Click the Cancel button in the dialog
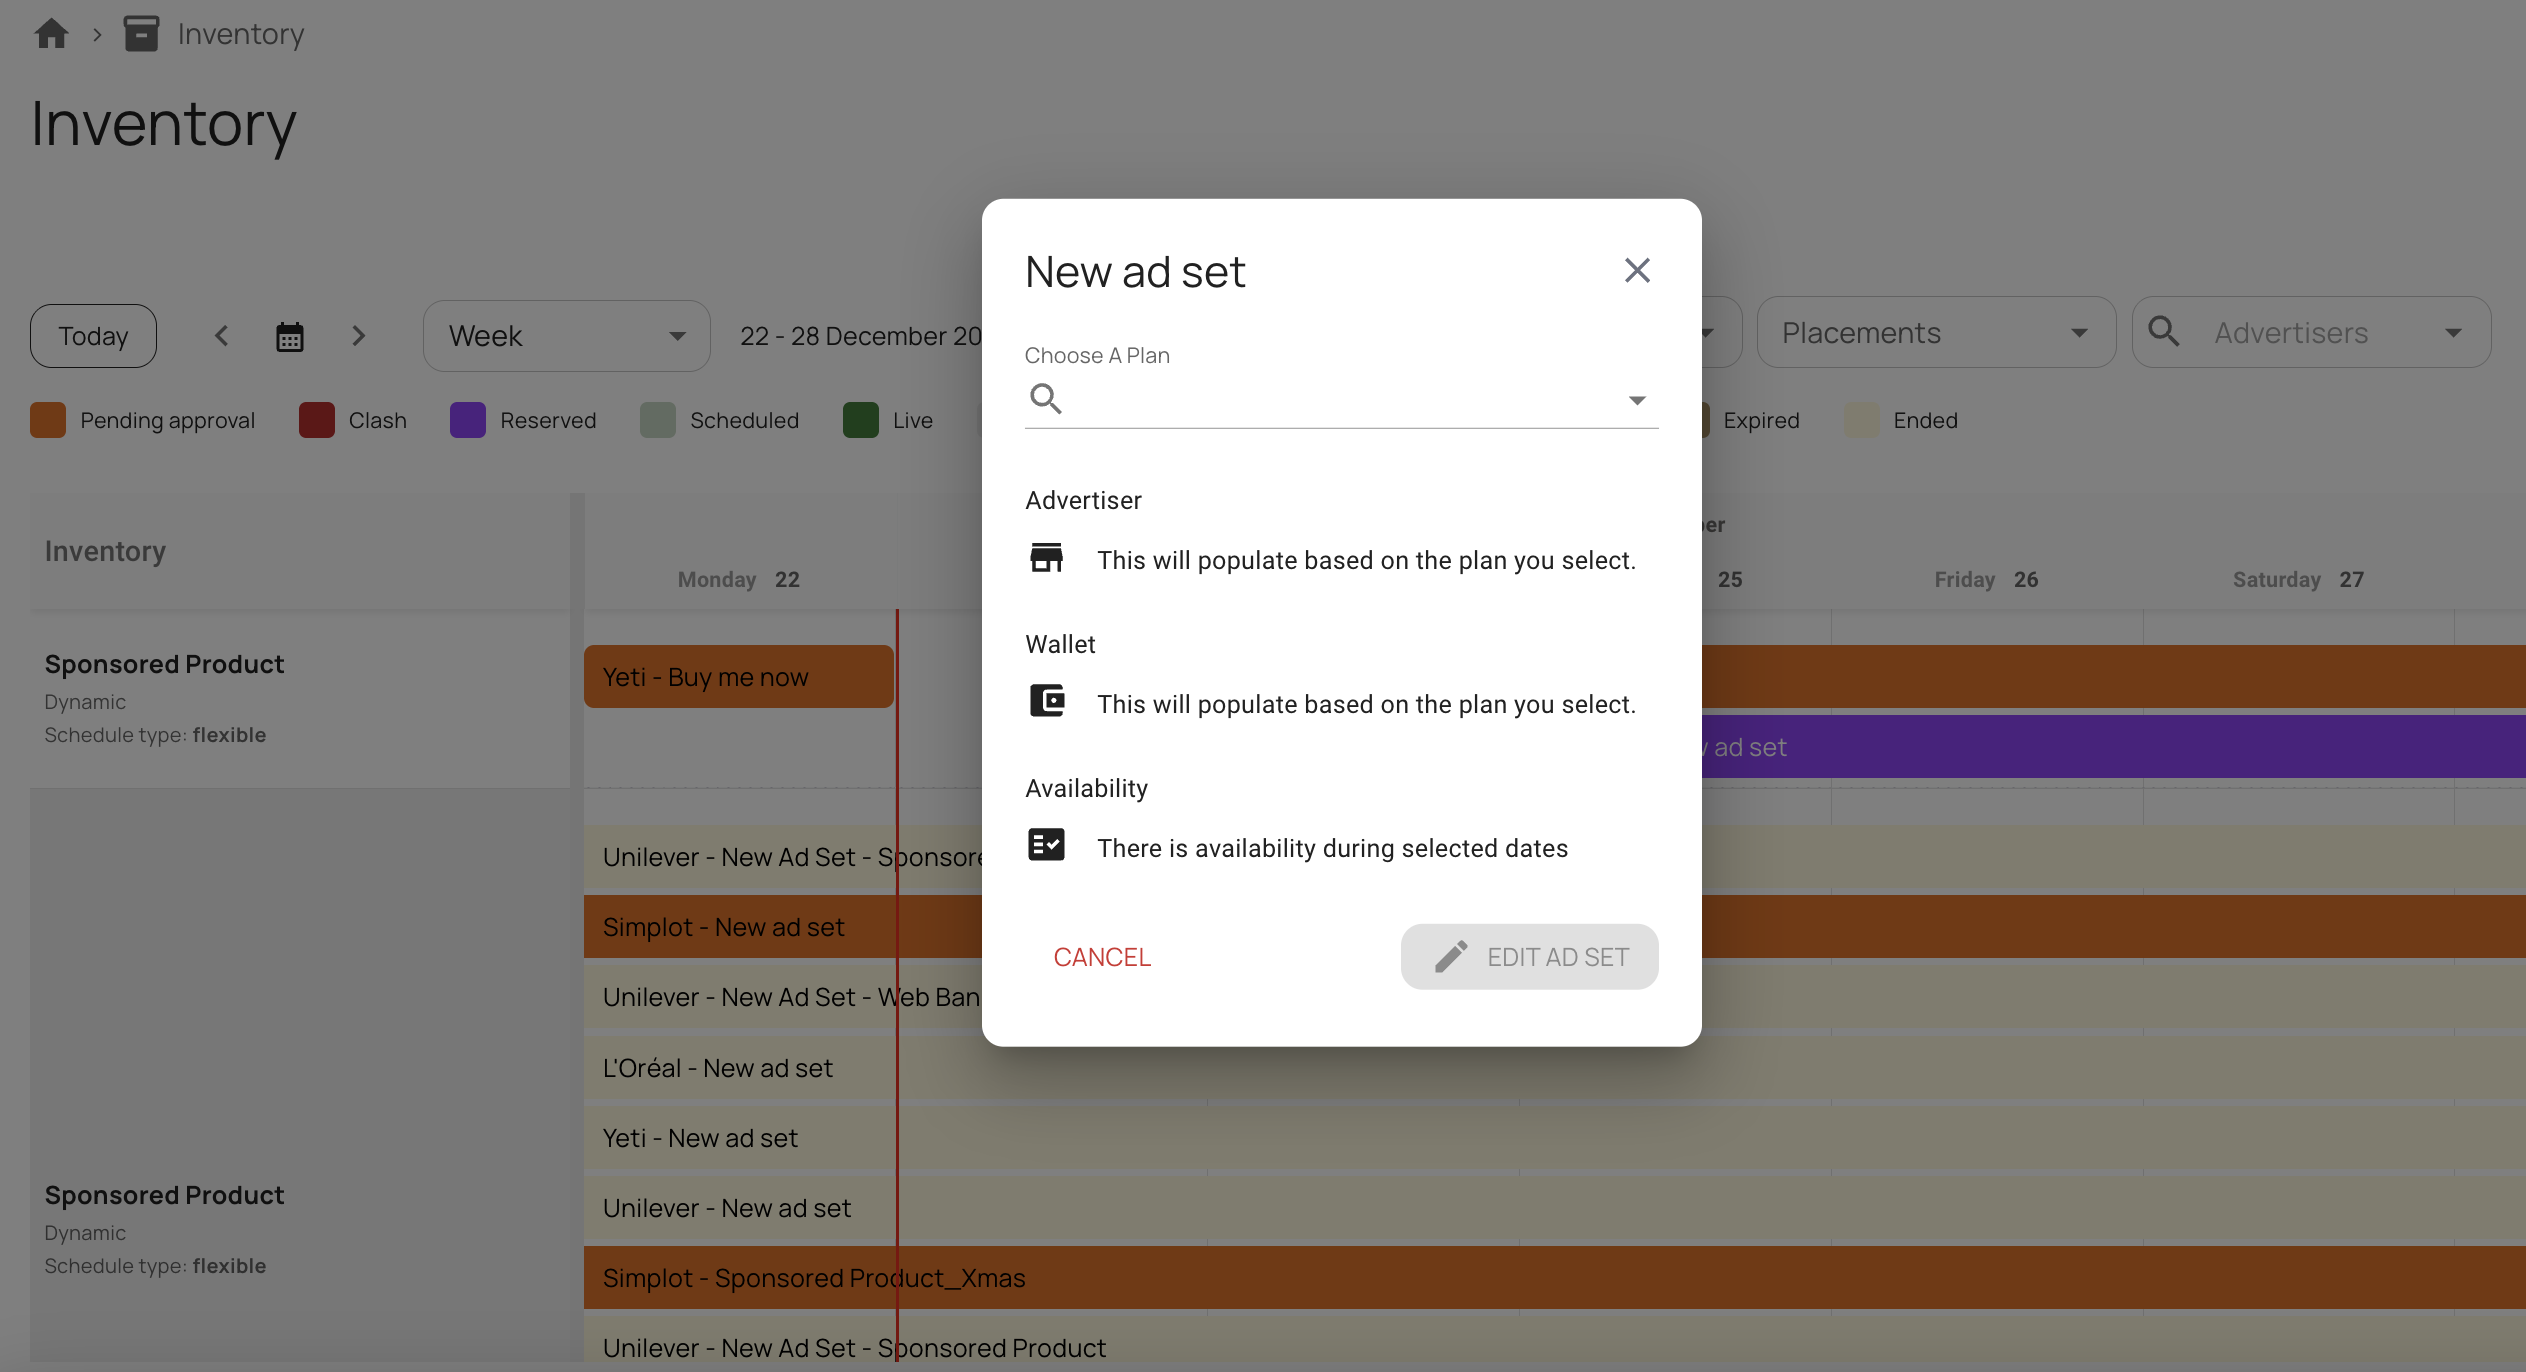This screenshot has width=2526, height=1372. click(x=1102, y=957)
